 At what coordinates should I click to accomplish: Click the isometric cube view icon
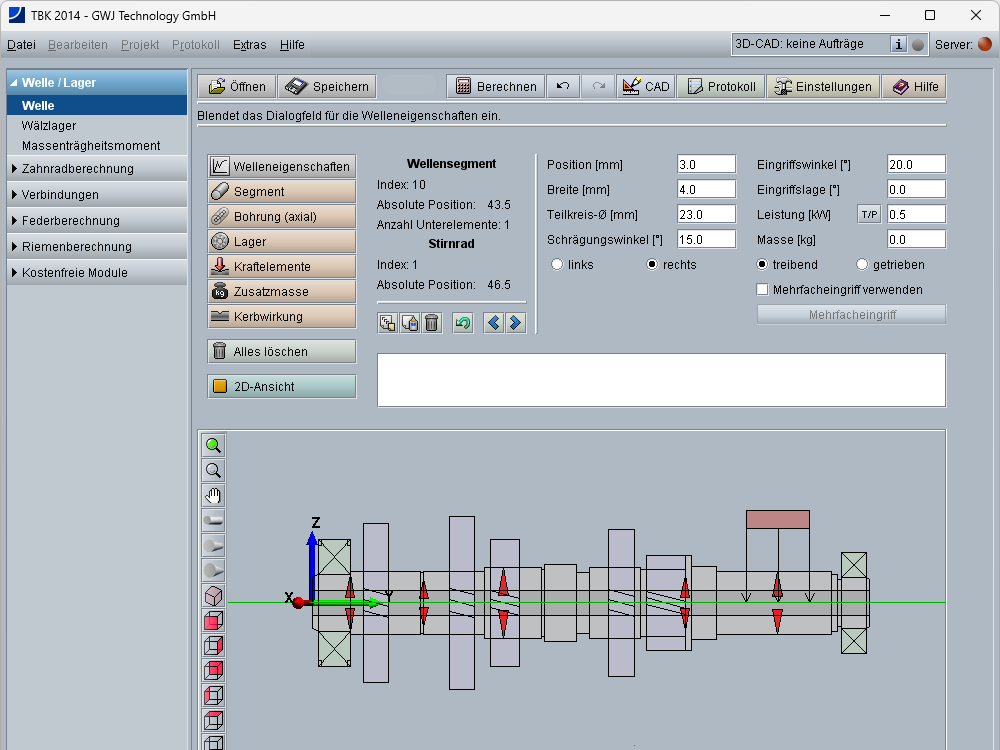coord(213,596)
